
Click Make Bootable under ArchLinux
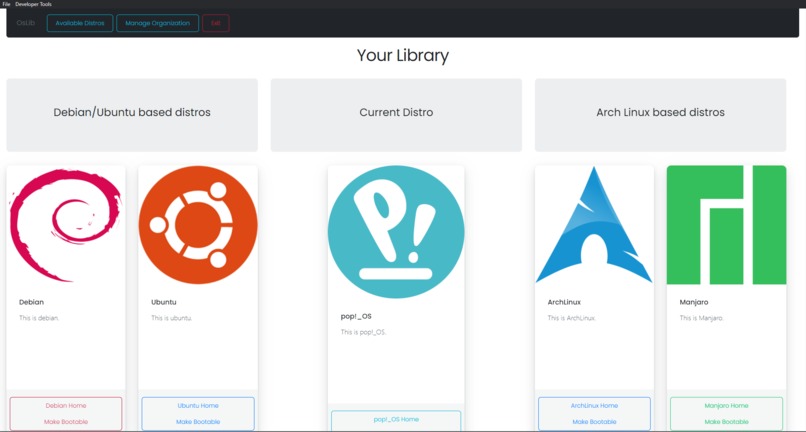tap(594, 422)
